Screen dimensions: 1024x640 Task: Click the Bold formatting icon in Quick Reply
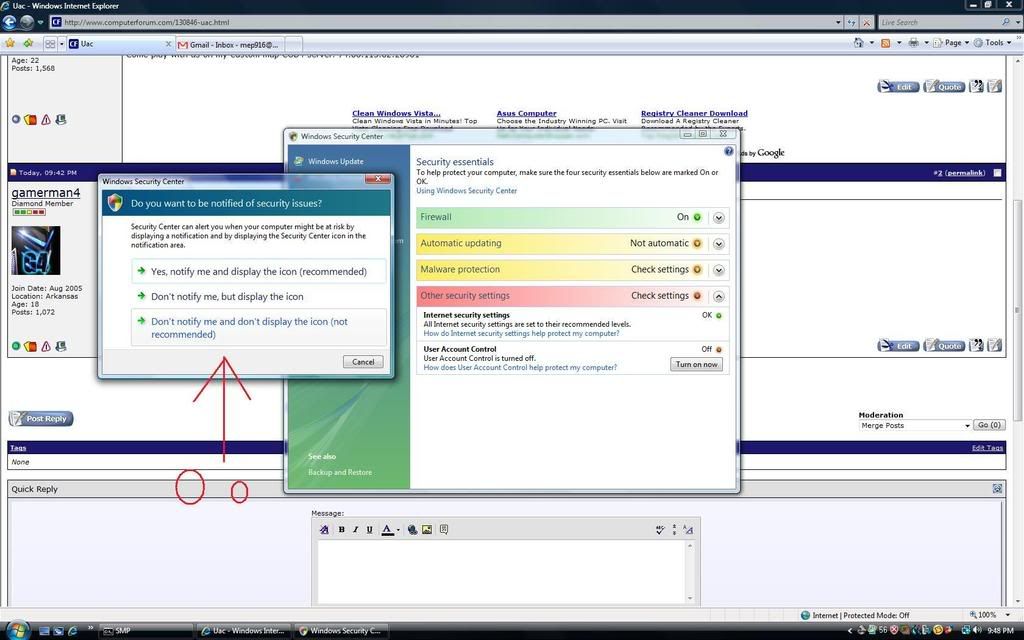coord(341,530)
